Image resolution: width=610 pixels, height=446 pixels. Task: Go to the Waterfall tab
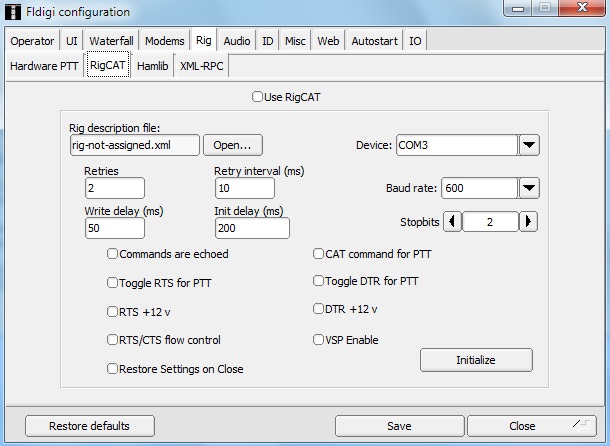pos(111,41)
